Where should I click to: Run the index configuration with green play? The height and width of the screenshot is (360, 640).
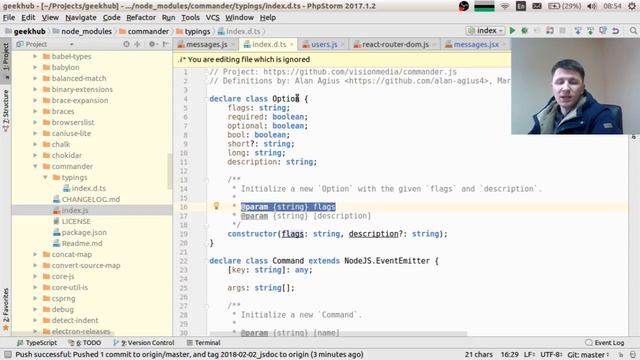point(512,31)
